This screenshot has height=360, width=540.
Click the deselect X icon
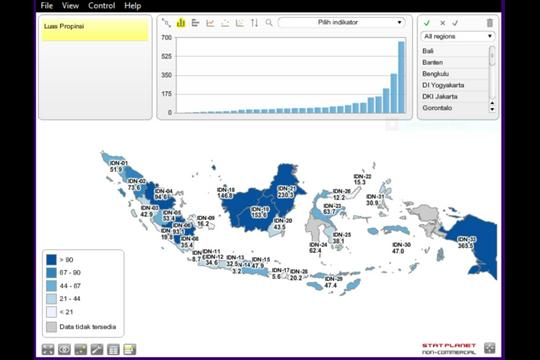pyautogui.click(x=443, y=23)
